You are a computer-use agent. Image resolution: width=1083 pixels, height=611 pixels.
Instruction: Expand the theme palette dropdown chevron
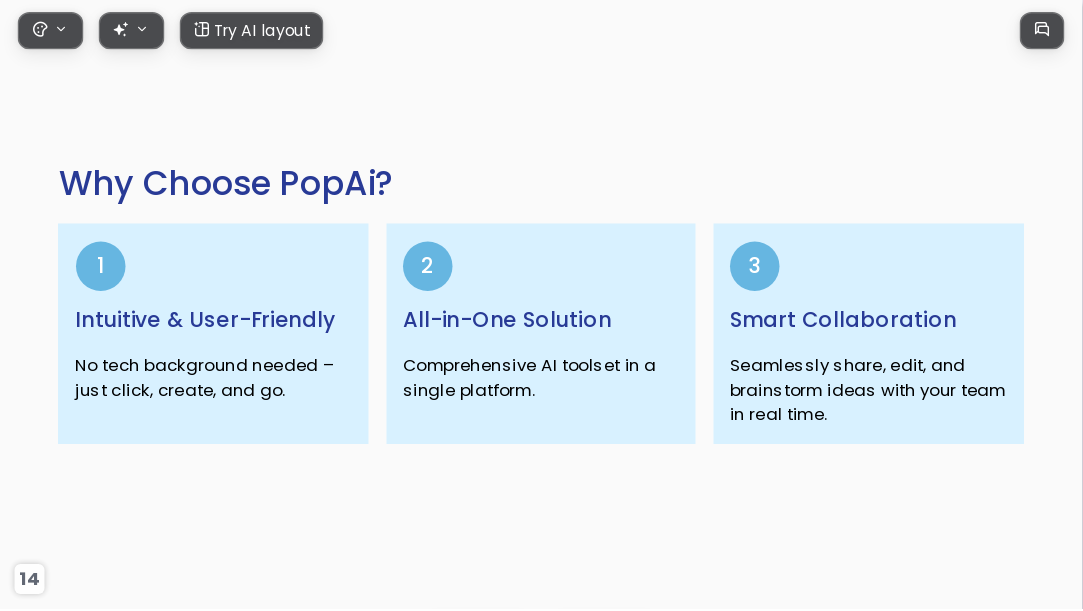pyautogui.click(x=61, y=29)
